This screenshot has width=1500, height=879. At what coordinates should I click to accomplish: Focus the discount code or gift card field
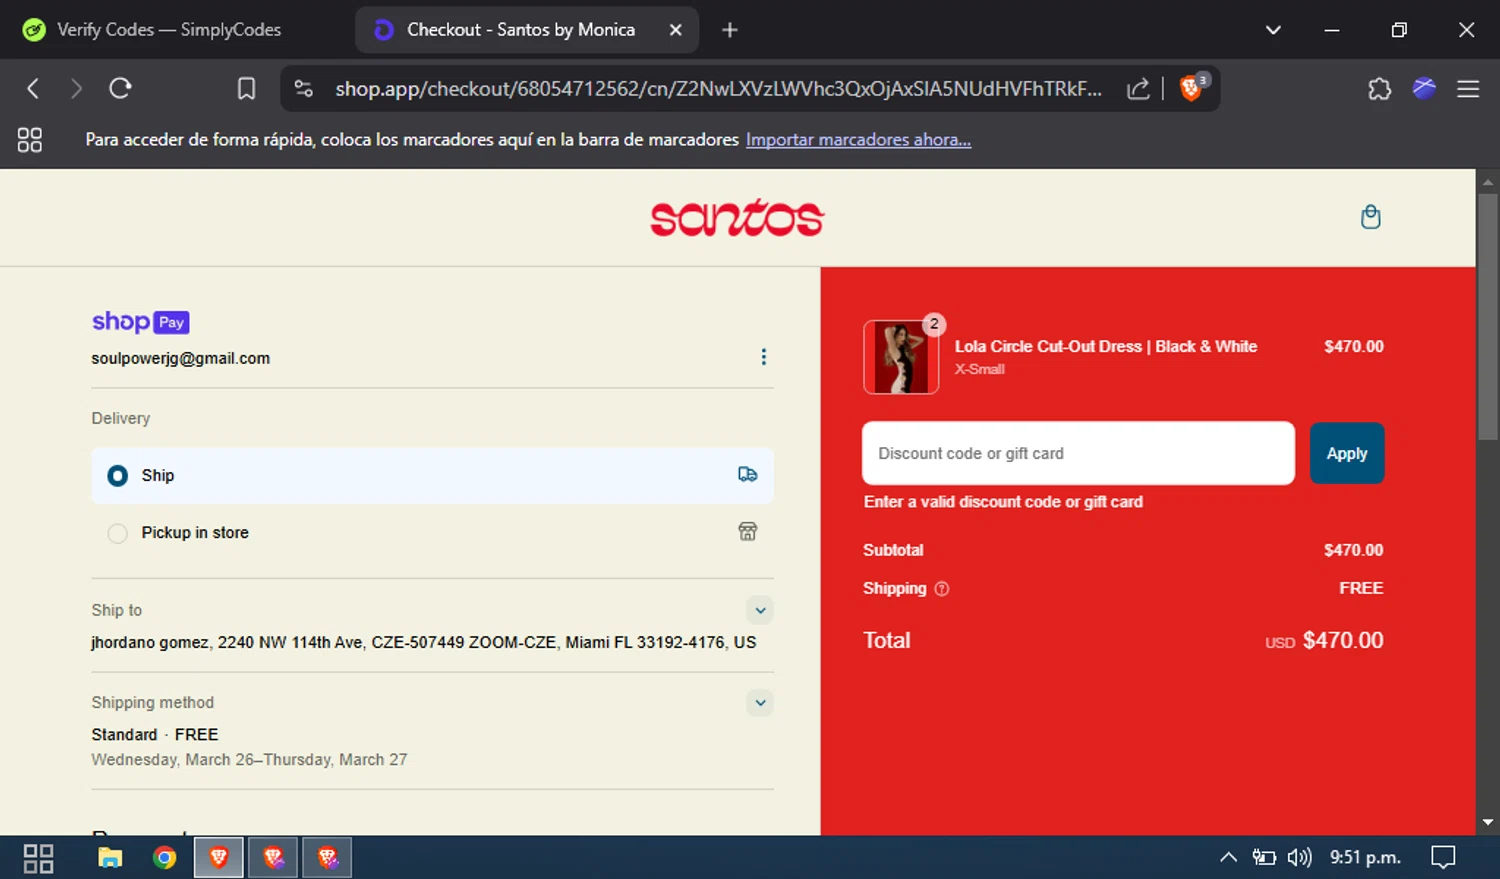point(1078,453)
